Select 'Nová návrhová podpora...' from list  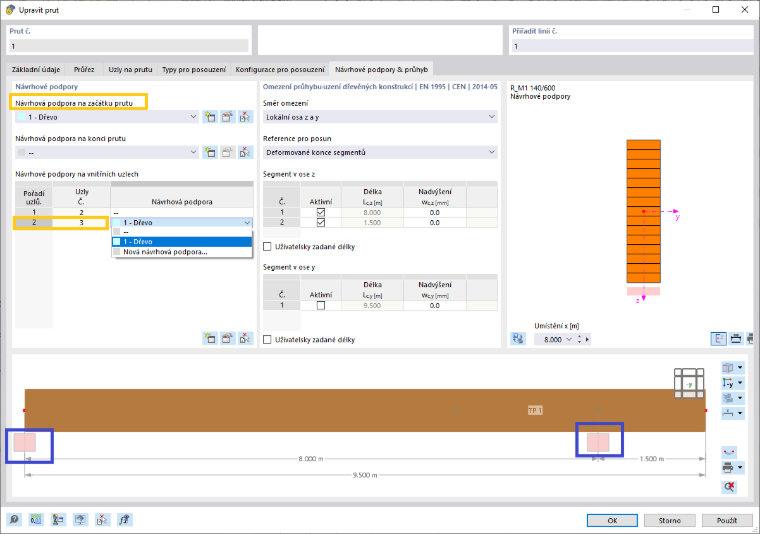tap(165, 252)
